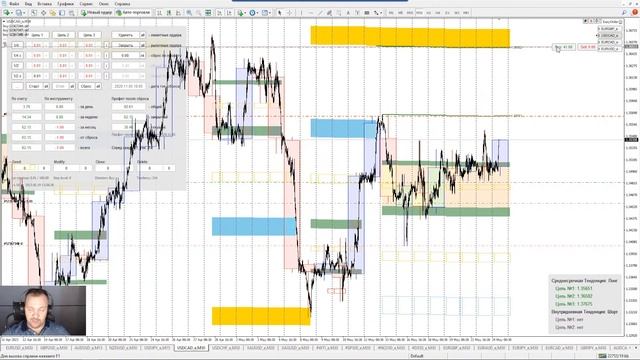This screenshot has height=360, width=640.
Task: Toggle the Market Watch panel icon
Action: tap(34, 13)
